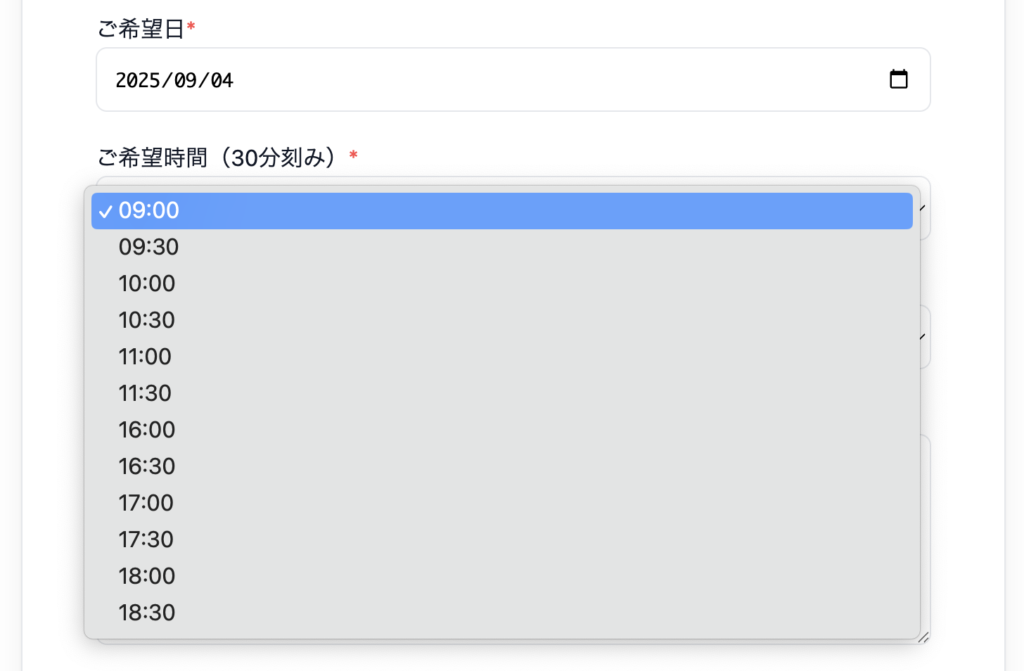Pick 11:30 from the list
Viewport: 1024px width, 671px height.
502,393
